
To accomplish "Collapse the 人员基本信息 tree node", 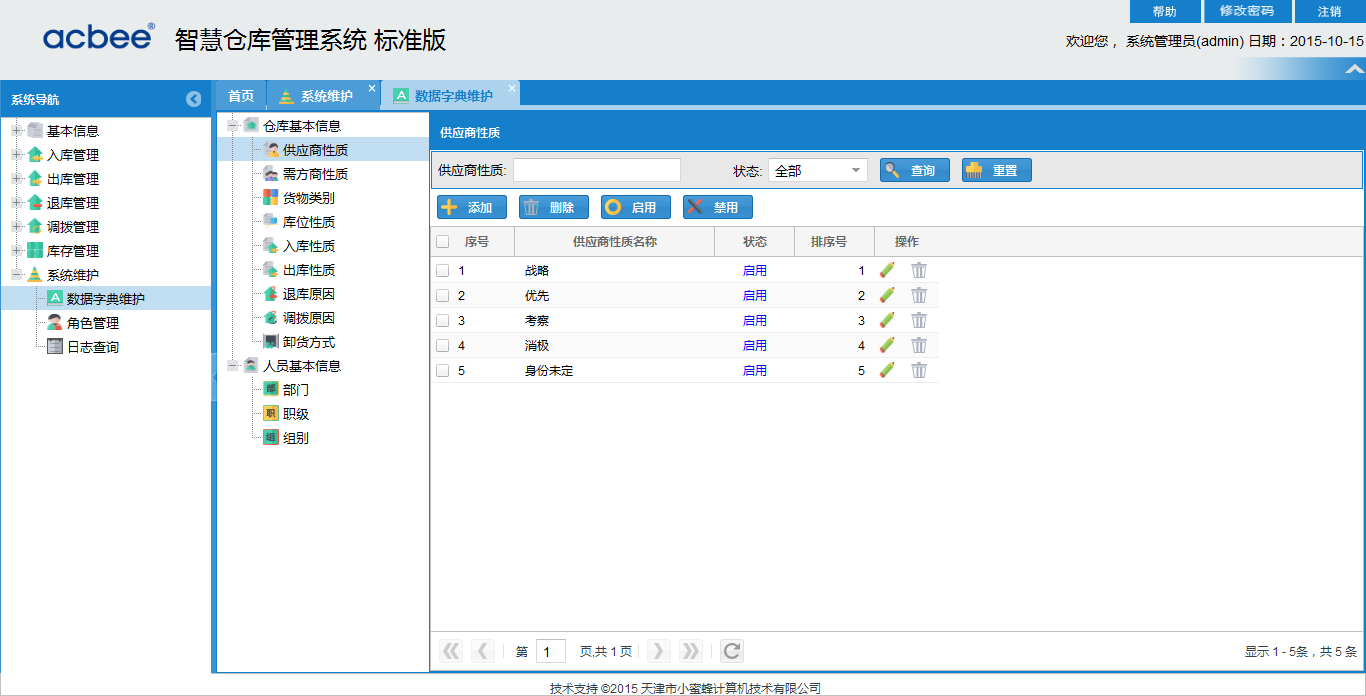I will [x=232, y=366].
